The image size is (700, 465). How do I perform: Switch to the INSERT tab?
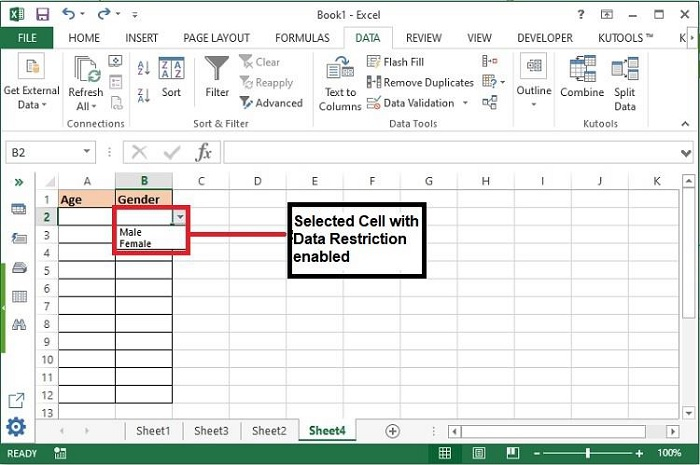[x=142, y=38]
